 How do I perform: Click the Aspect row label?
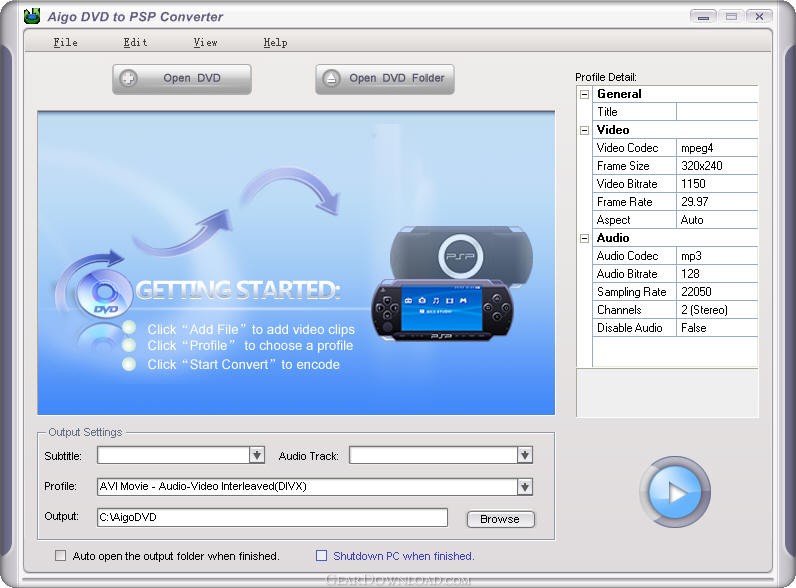point(634,220)
